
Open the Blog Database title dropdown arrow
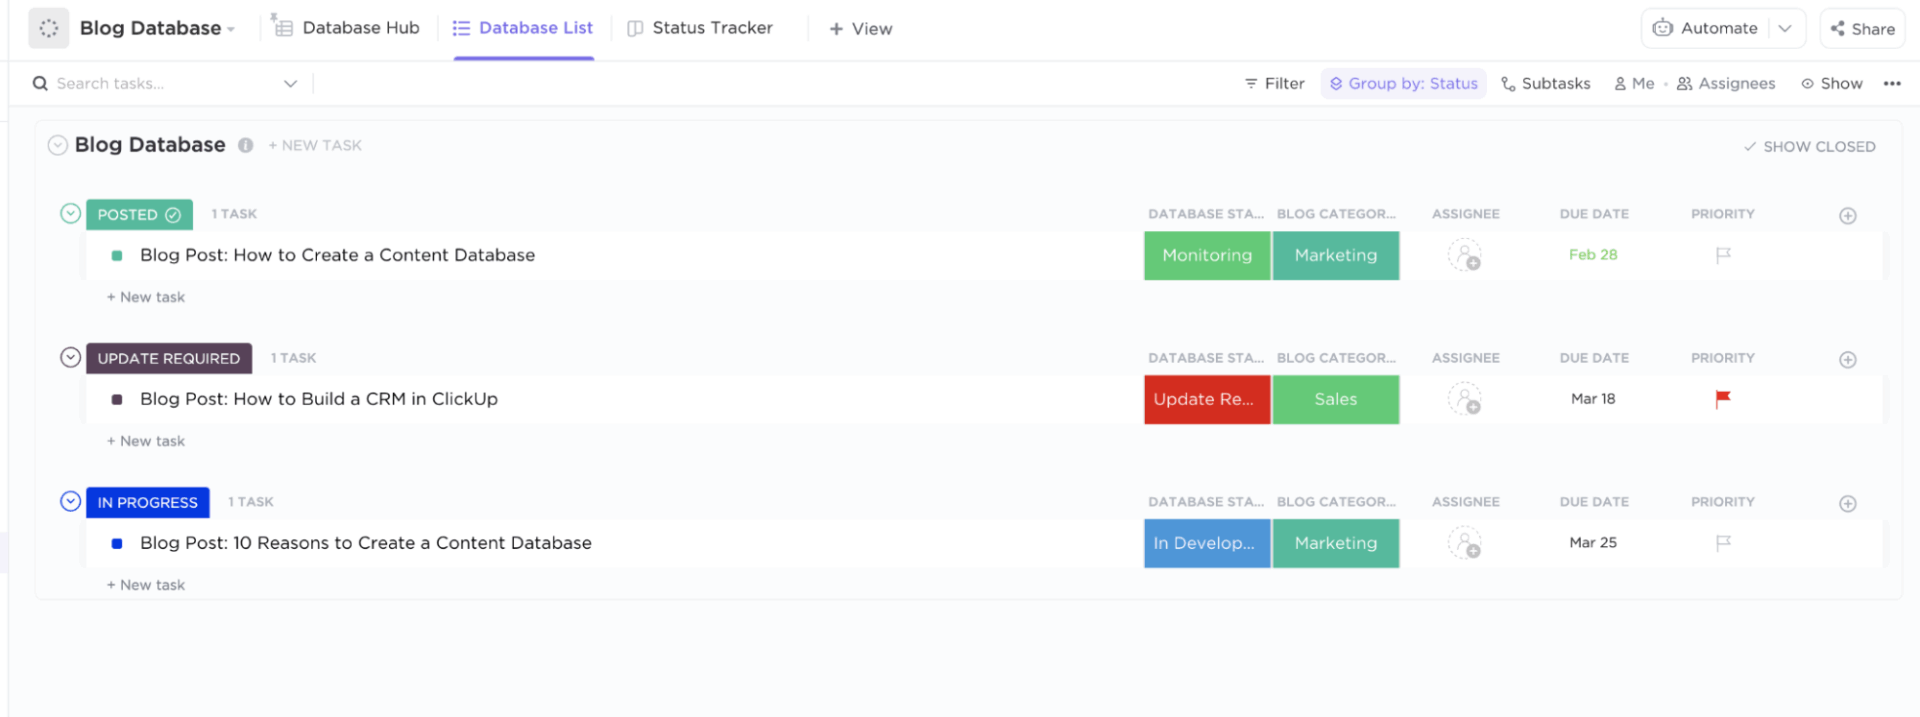pyautogui.click(x=231, y=30)
